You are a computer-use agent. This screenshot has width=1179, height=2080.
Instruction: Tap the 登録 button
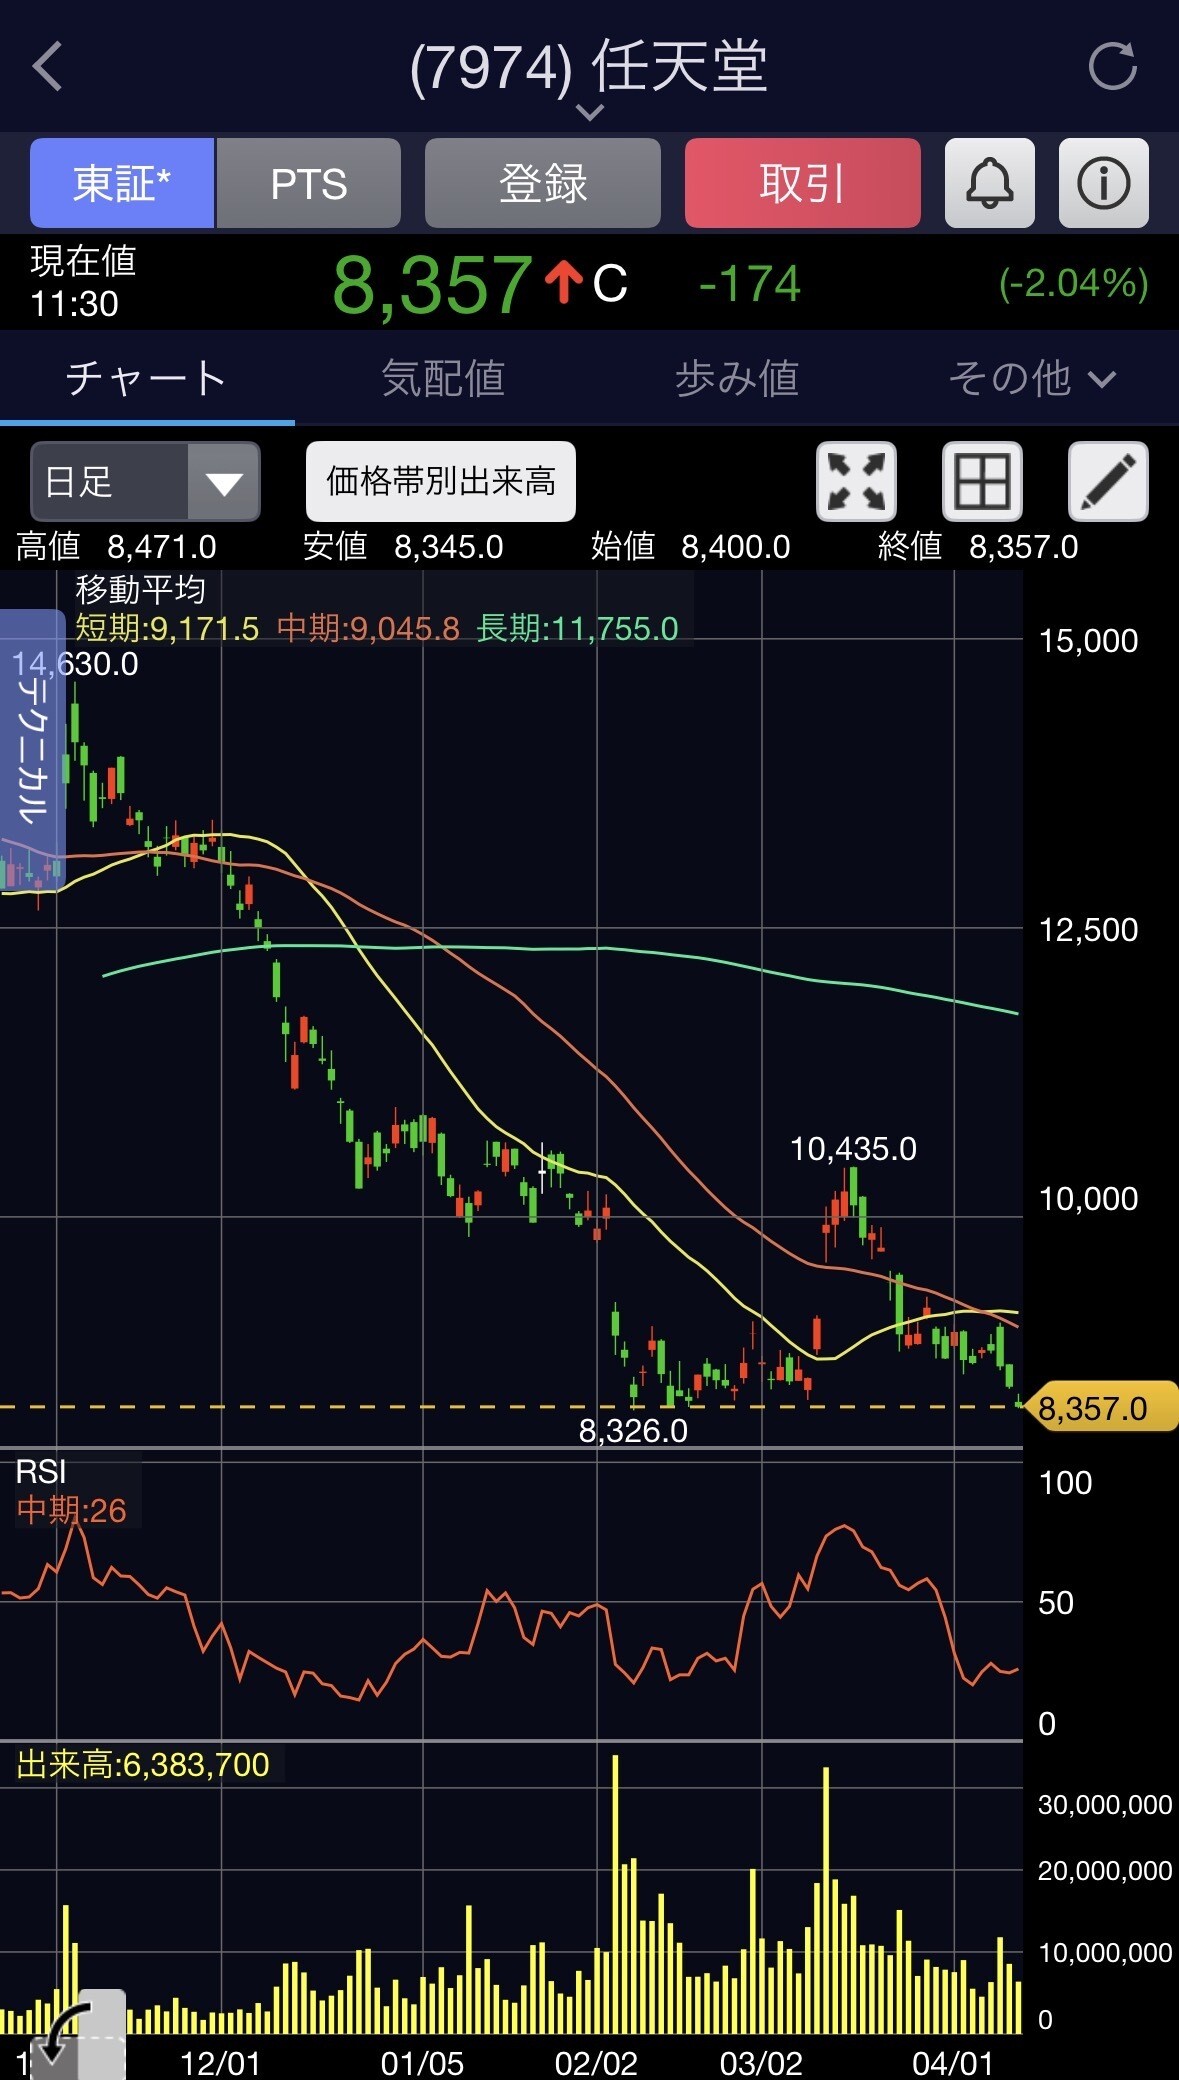click(543, 183)
